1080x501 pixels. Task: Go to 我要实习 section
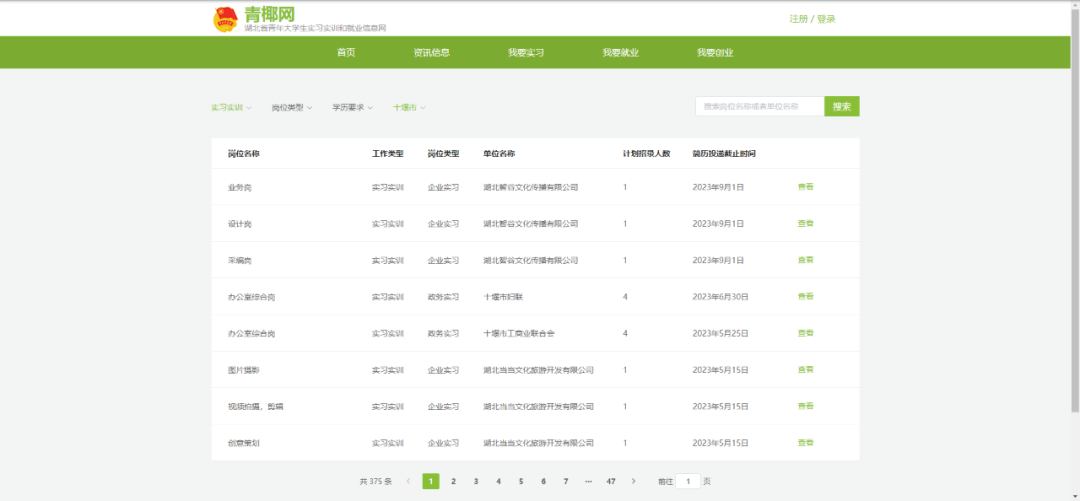click(526, 52)
